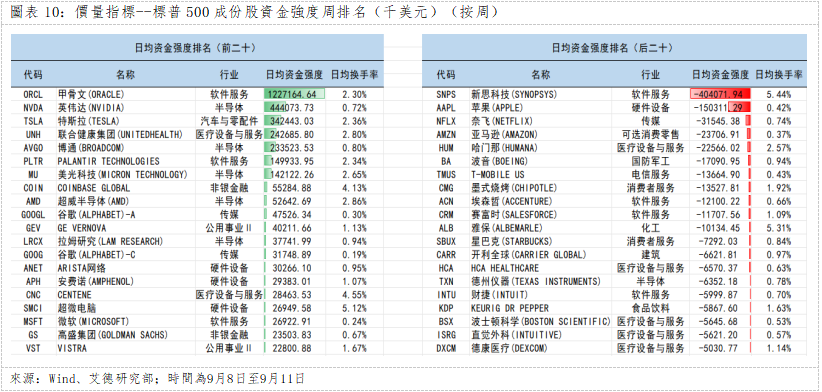Click right table 日均资金强度 column header

point(720,74)
